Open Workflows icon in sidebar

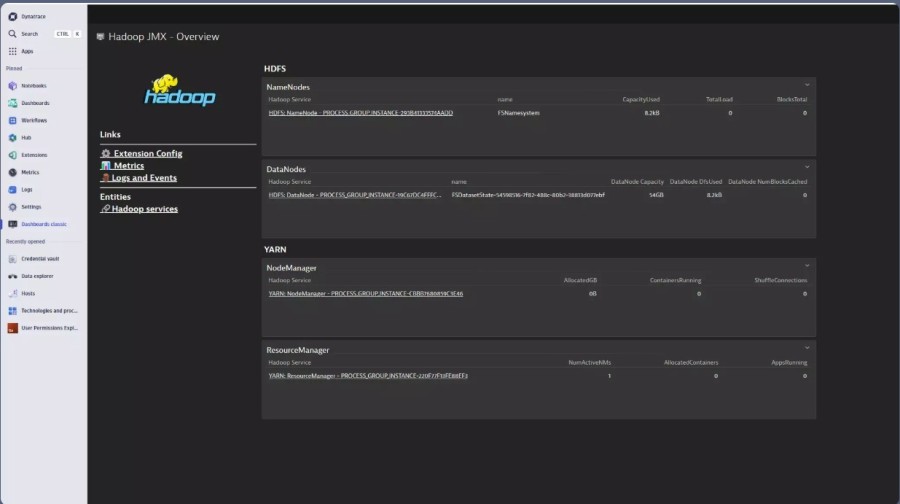[13, 120]
